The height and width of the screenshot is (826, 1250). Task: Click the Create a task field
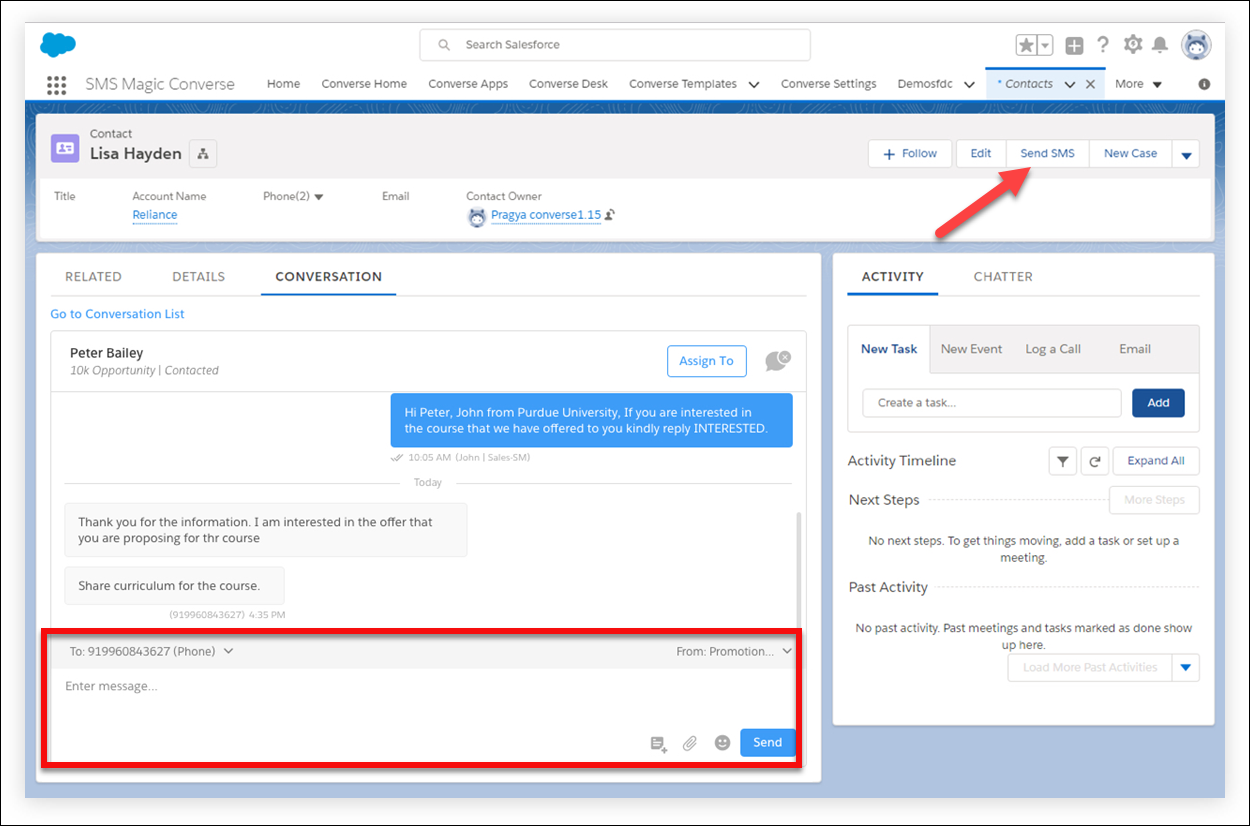click(x=992, y=403)
